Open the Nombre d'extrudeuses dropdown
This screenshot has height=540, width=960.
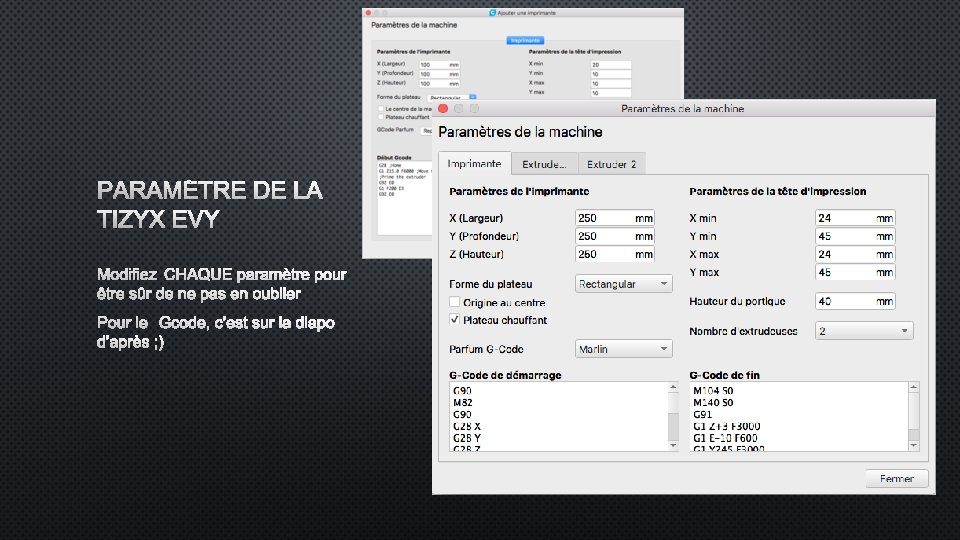click(864, 331)
